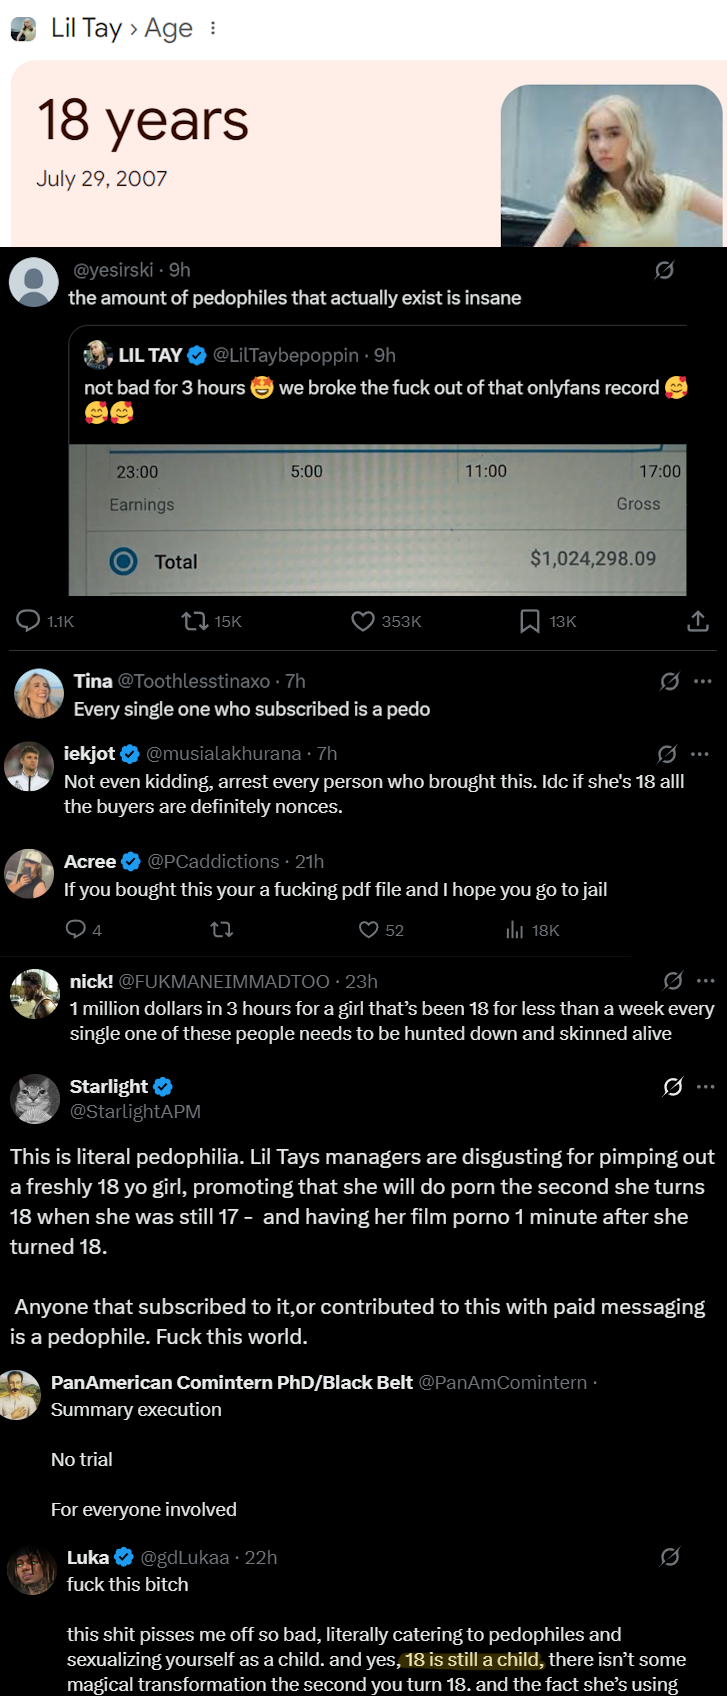This screenshot has width=727, height=1696.
Task: Click the Lil Tay breadcrumb title
Action: pos(86,29)
